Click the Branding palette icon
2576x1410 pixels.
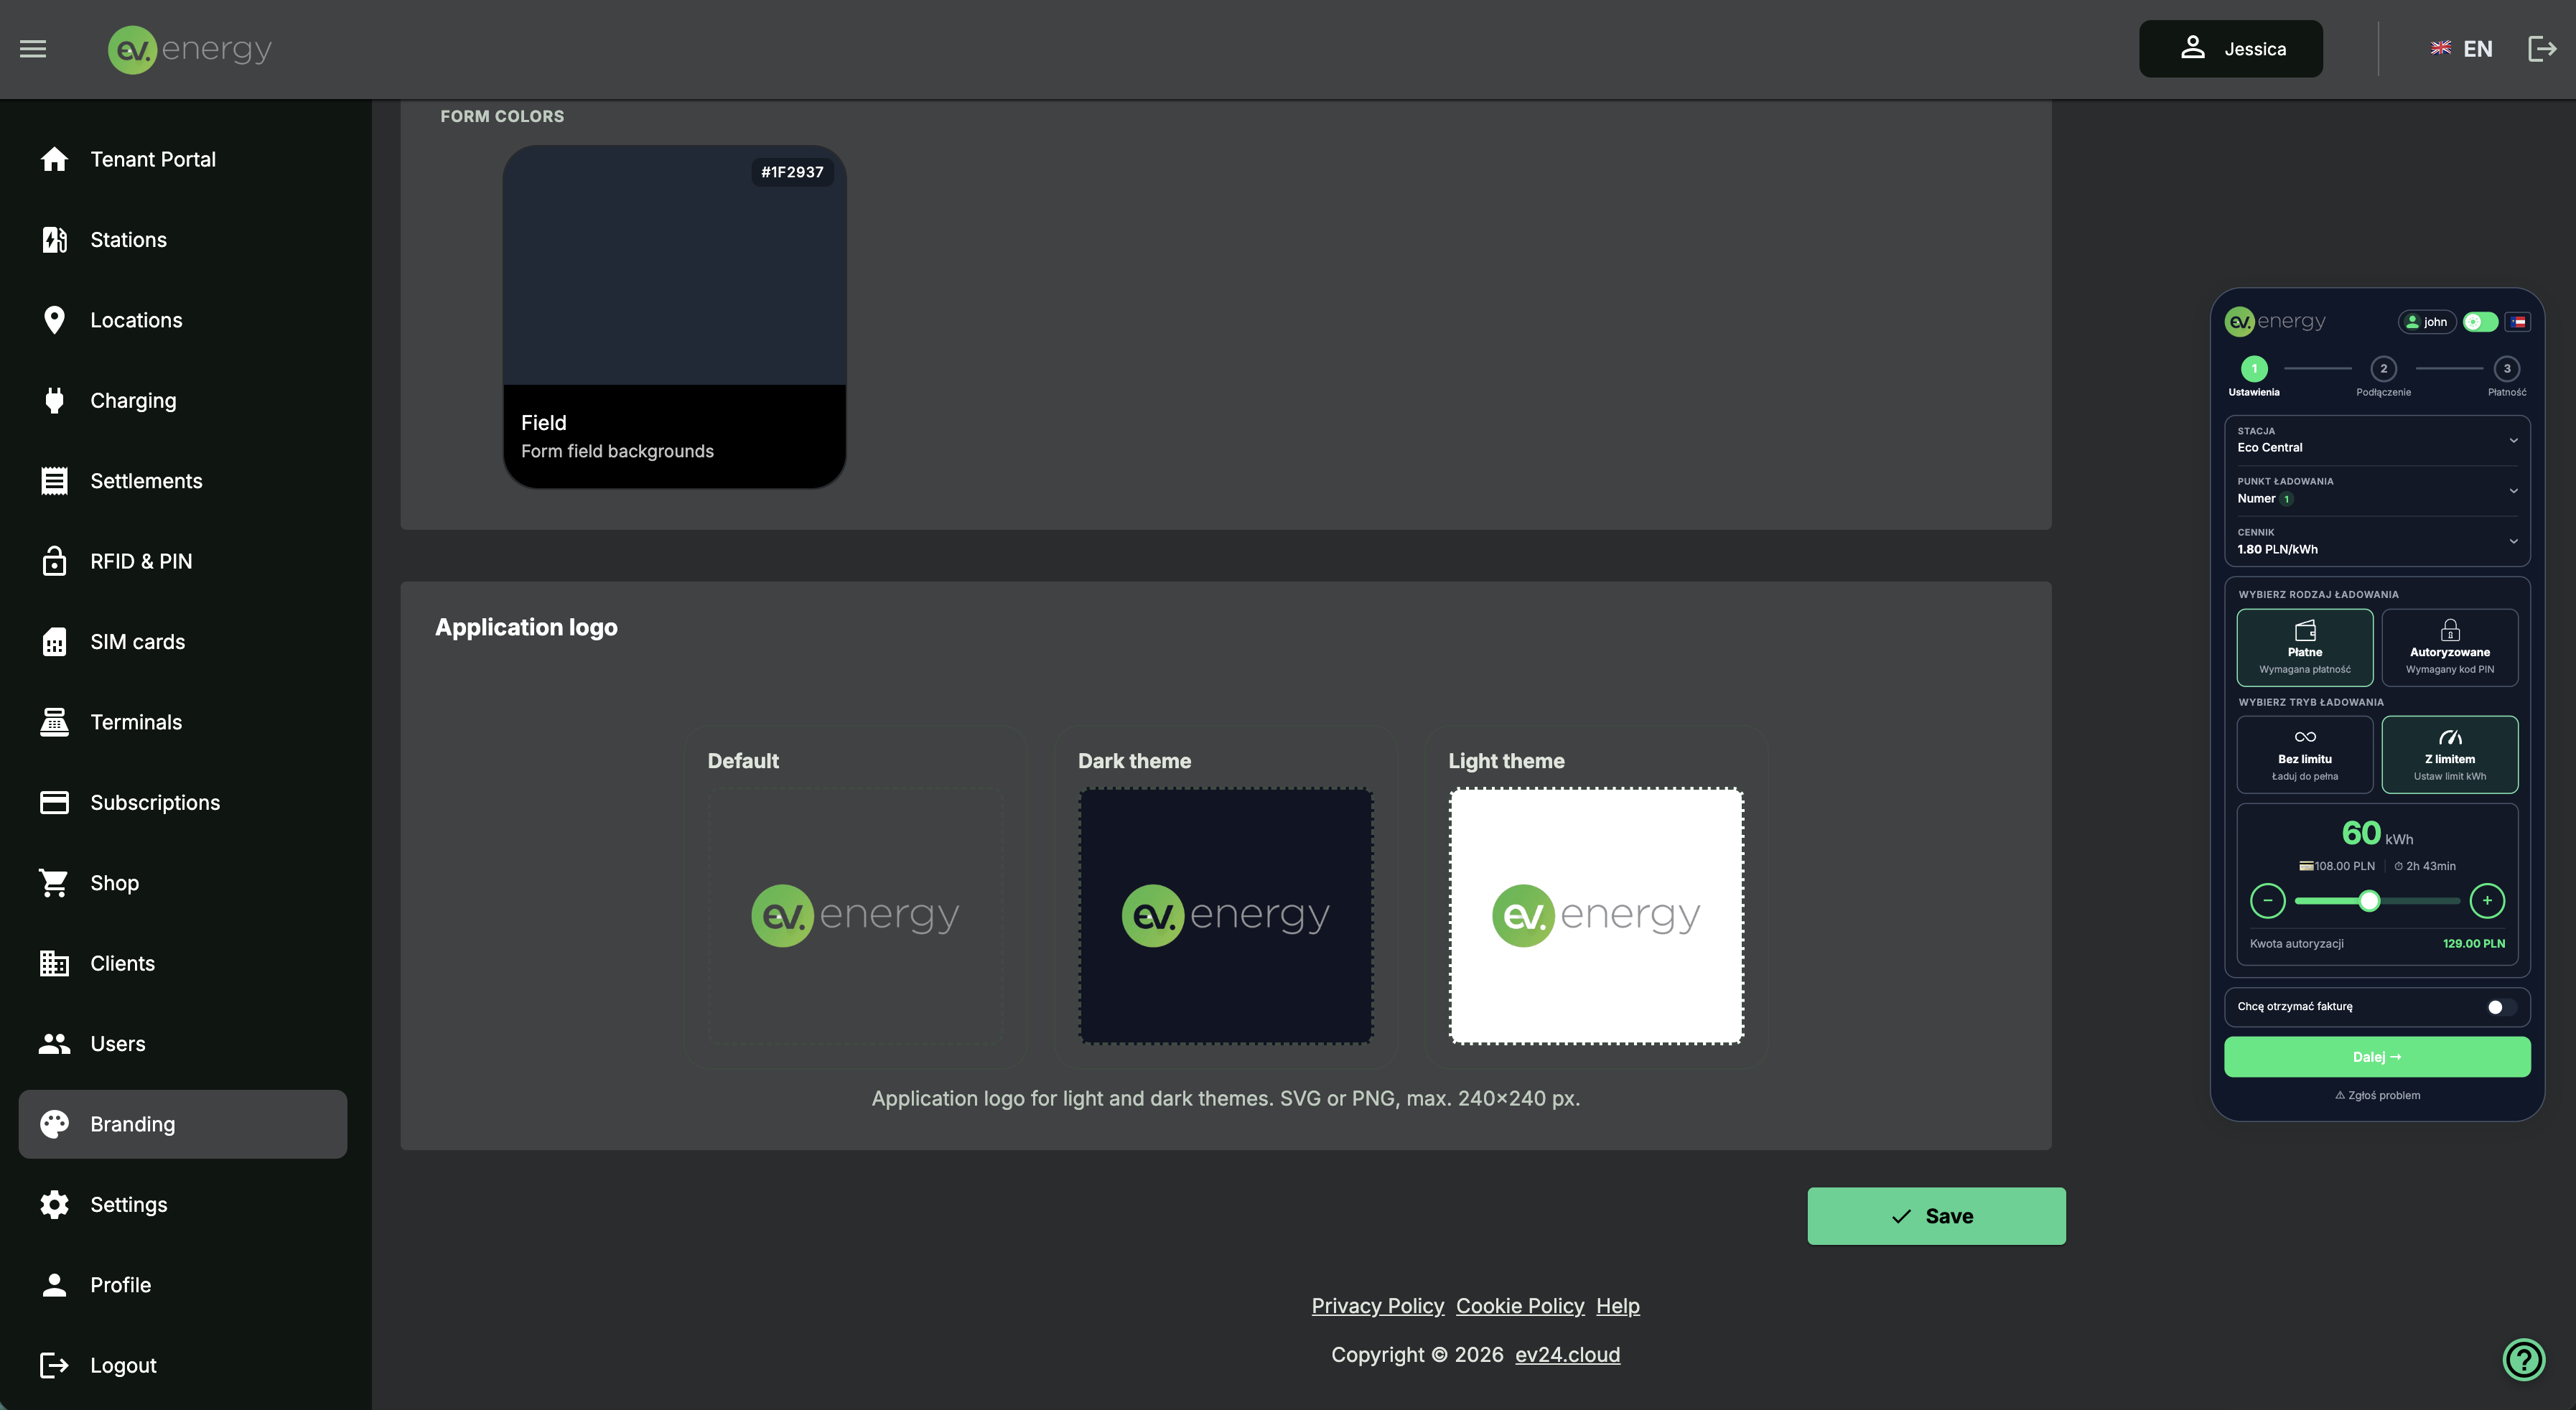[x=54, y=1124]
